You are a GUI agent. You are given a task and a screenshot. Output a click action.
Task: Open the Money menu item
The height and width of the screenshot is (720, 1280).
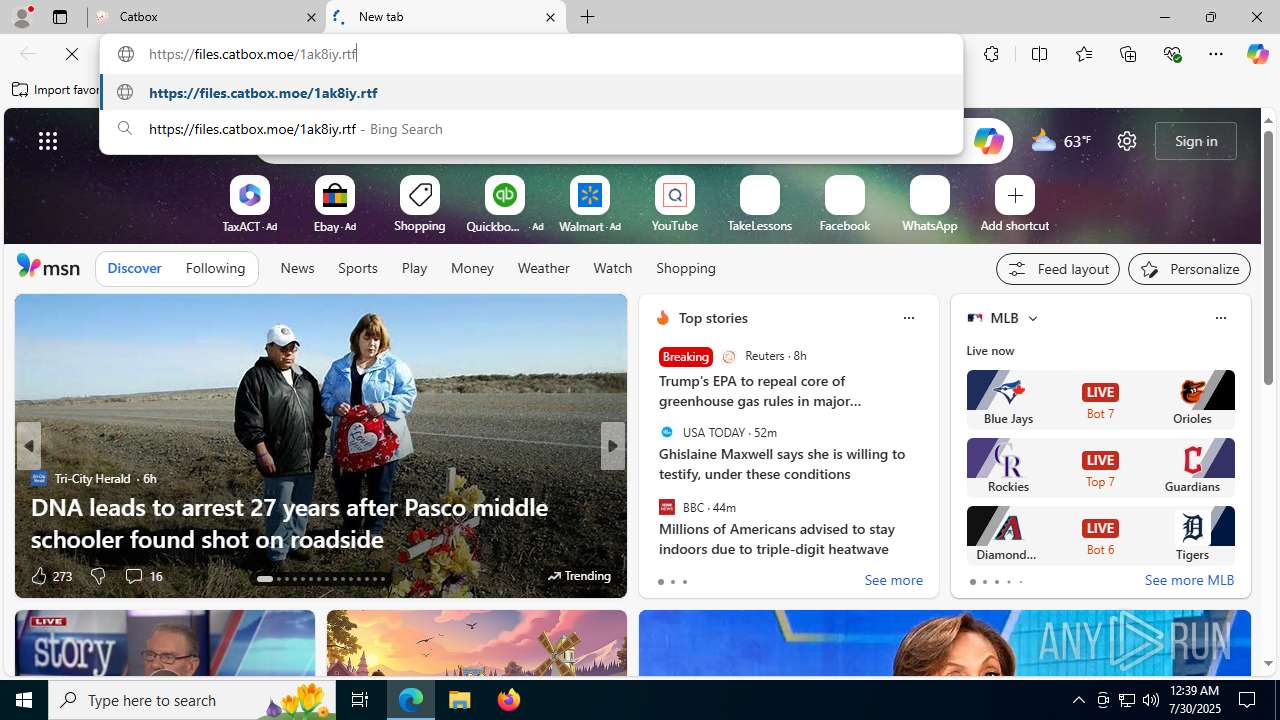472,268
